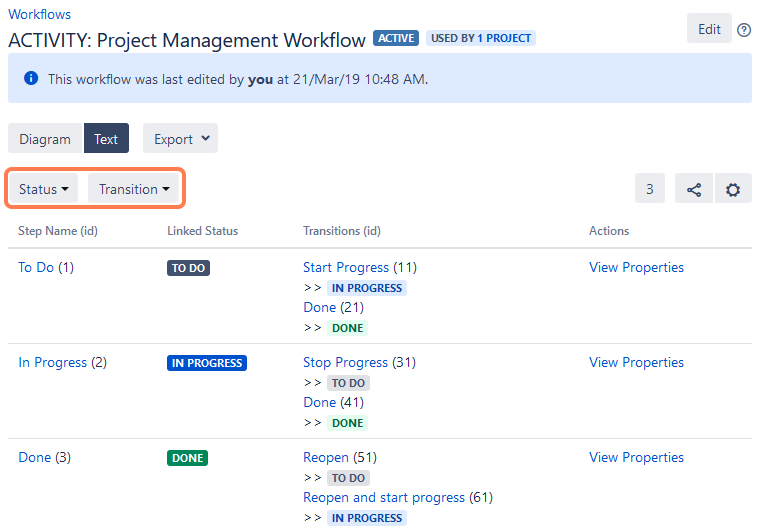Open the share workflow icon
Image resolution: width=758 pixels, height=532 pixels.
point(694,189)
